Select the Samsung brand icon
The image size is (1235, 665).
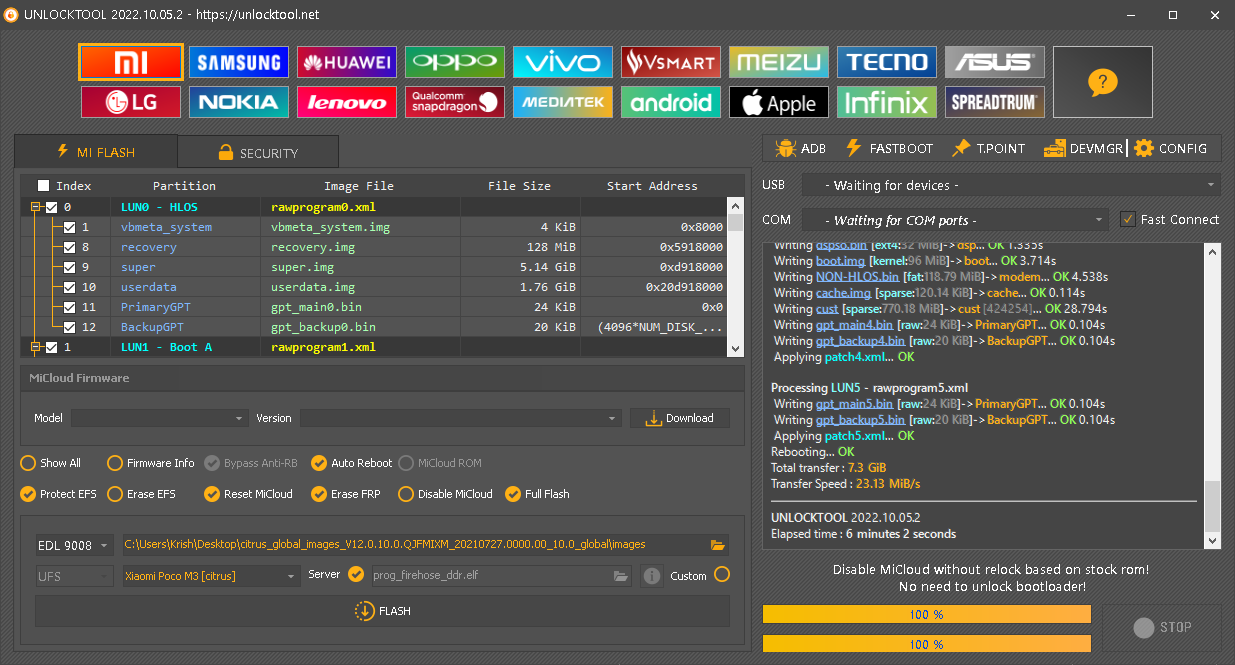click(x=238, y=63)
